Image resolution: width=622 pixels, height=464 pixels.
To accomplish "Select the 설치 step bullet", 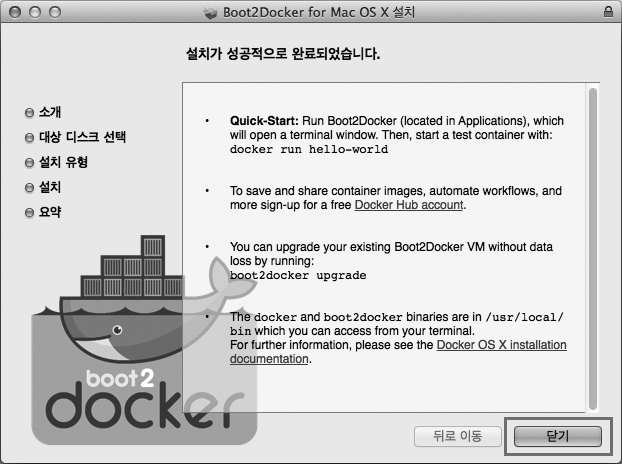I will coord(29,188).
